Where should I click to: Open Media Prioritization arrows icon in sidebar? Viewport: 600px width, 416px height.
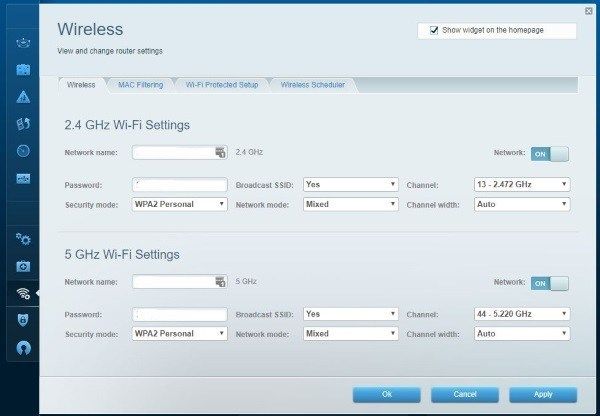pyautogui.click(x=23, y=124)
